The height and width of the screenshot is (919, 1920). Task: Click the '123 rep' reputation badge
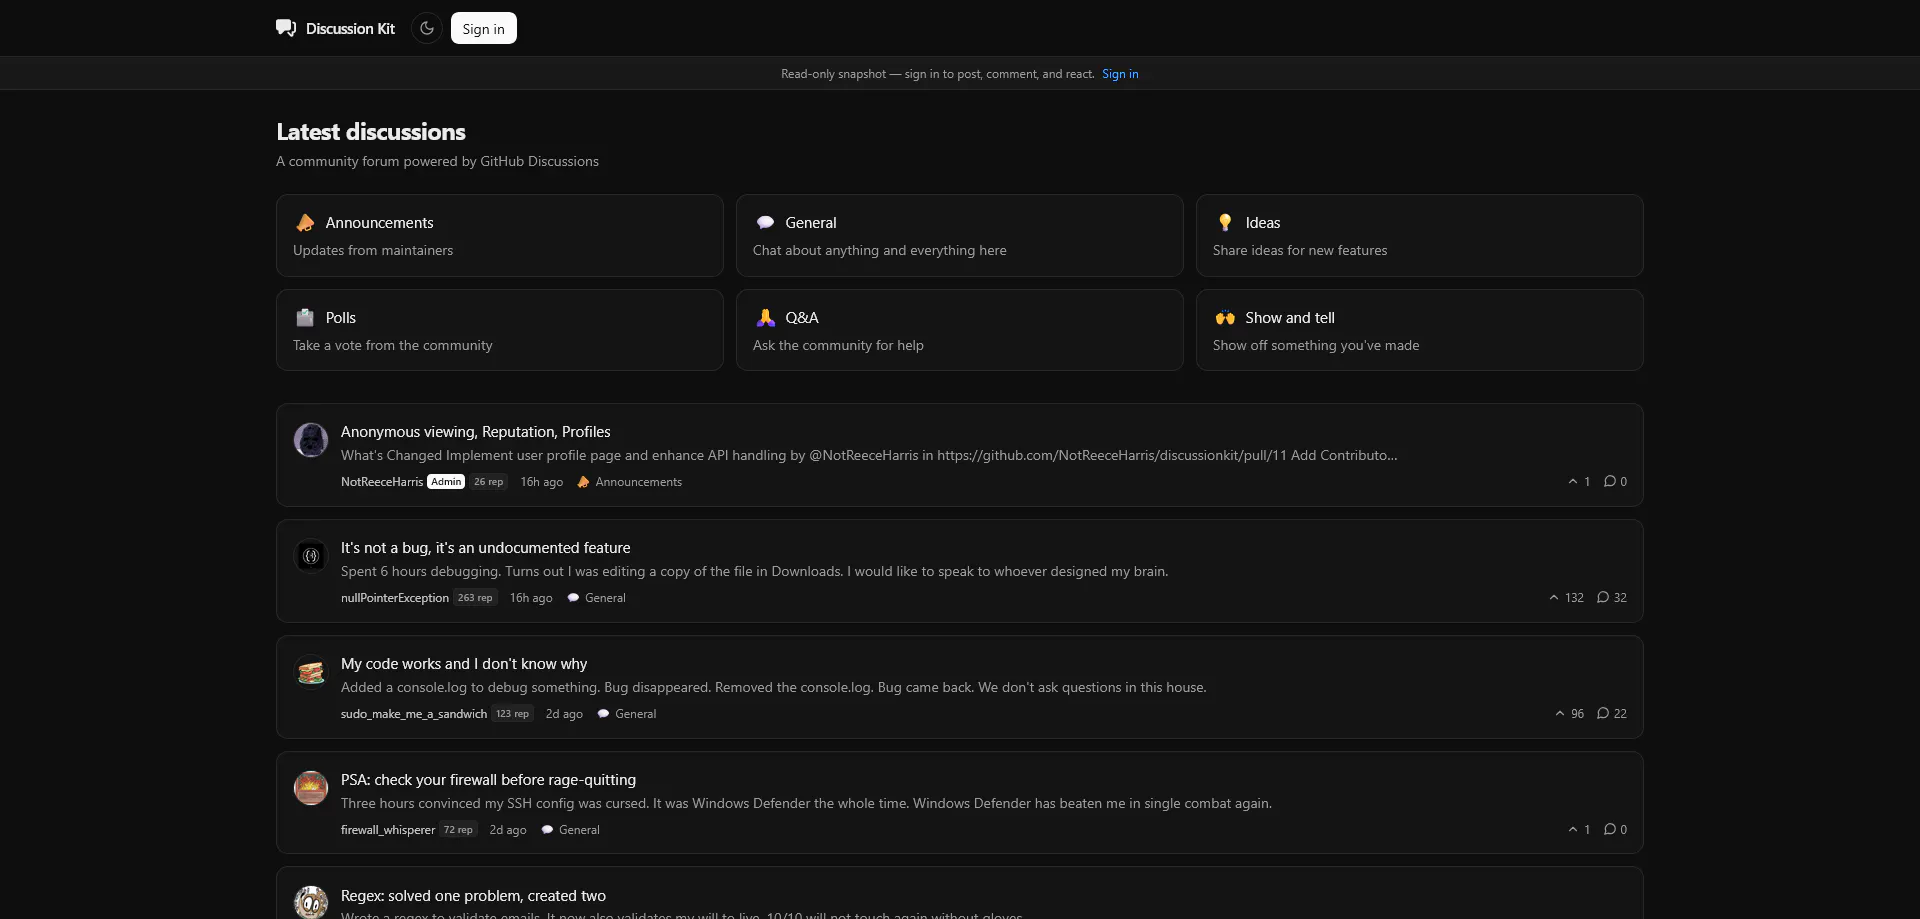click(513, 714)
